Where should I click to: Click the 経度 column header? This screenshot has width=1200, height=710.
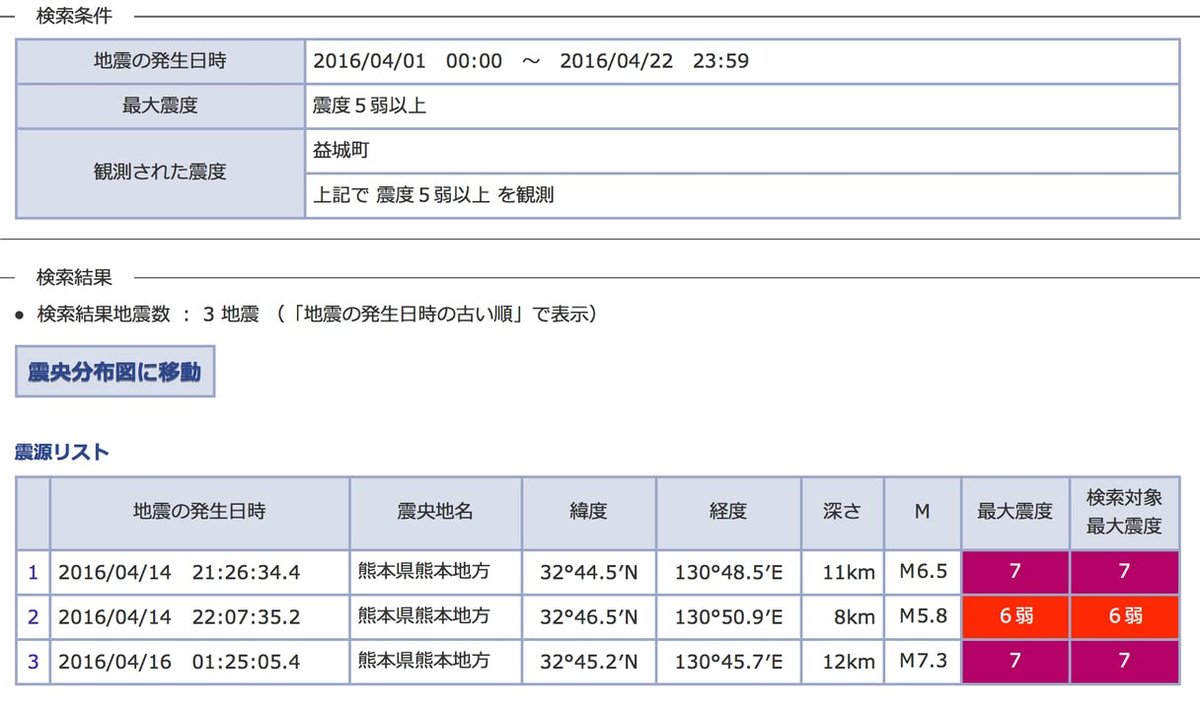728,512
